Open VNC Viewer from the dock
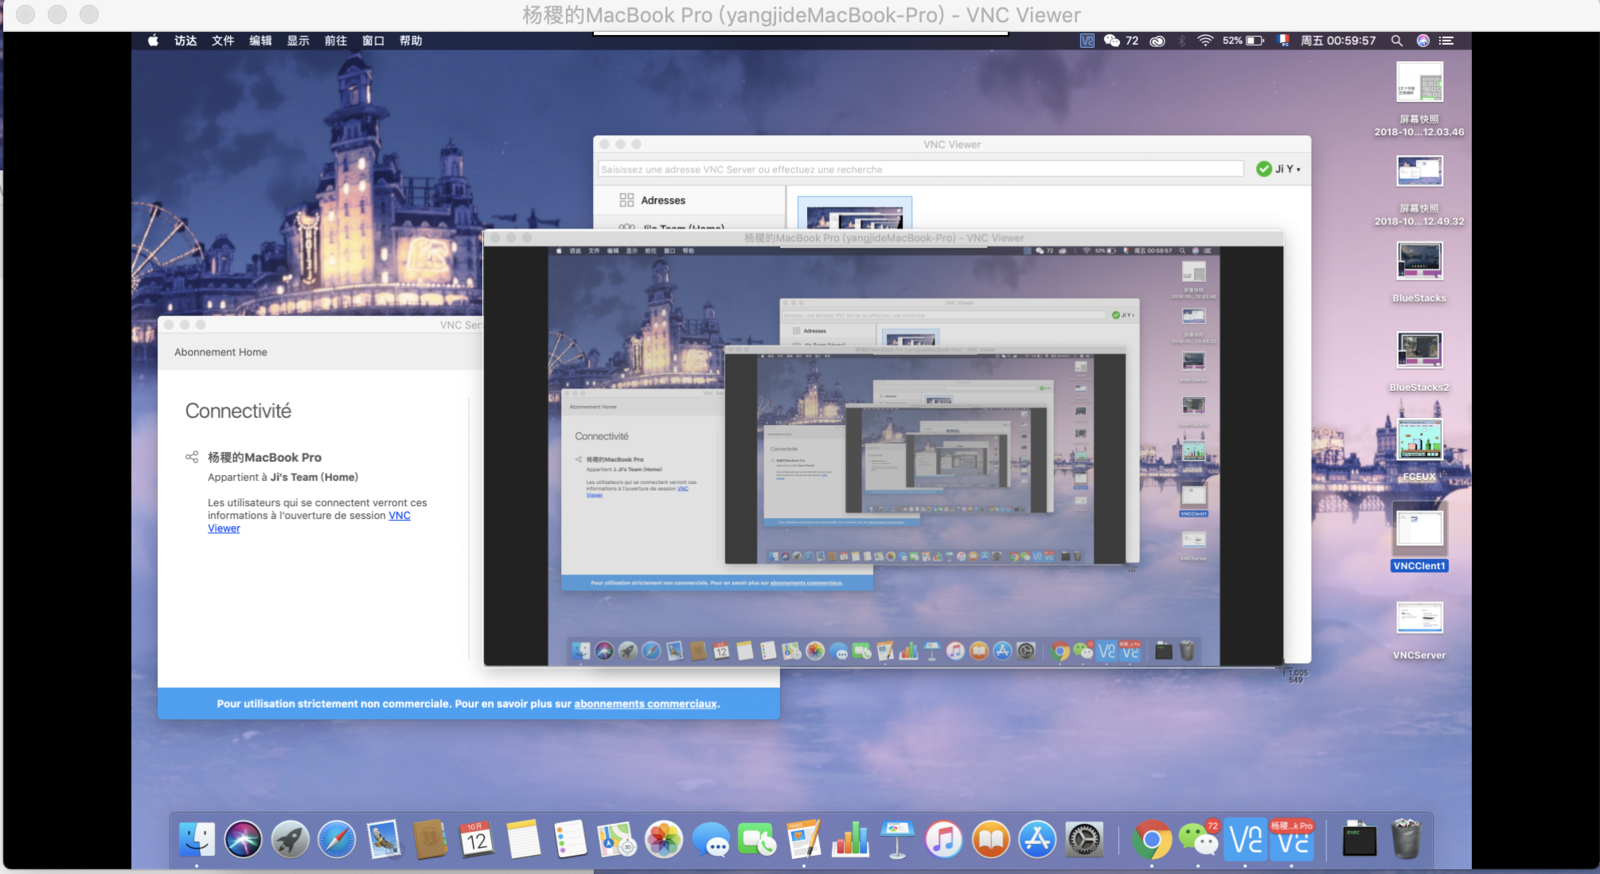Screen dimensions: 1600x874 [1245, 840]
